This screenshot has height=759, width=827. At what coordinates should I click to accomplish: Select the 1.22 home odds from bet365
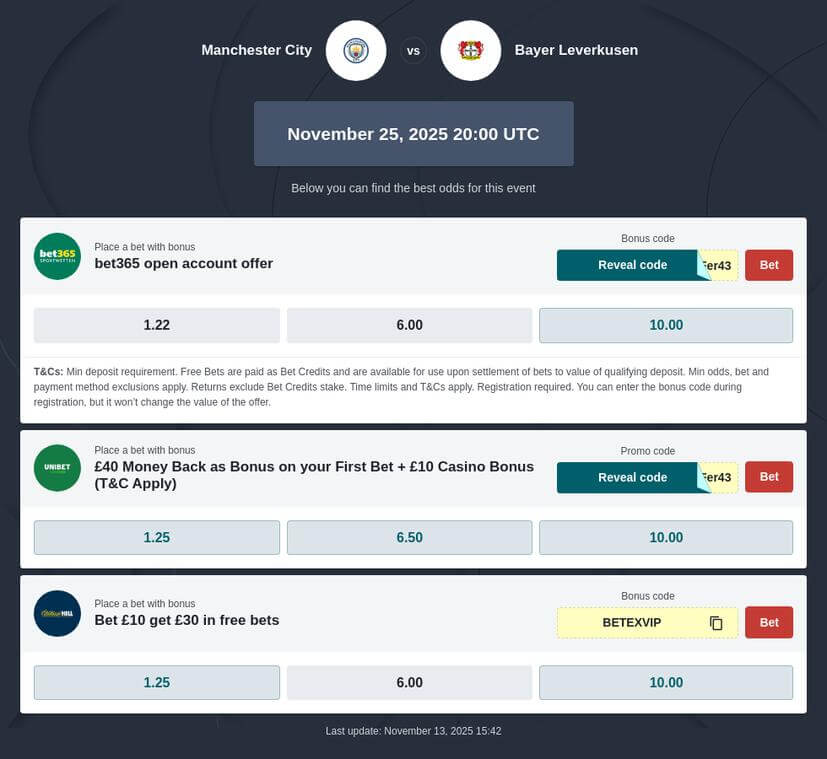tap(156, 325)
